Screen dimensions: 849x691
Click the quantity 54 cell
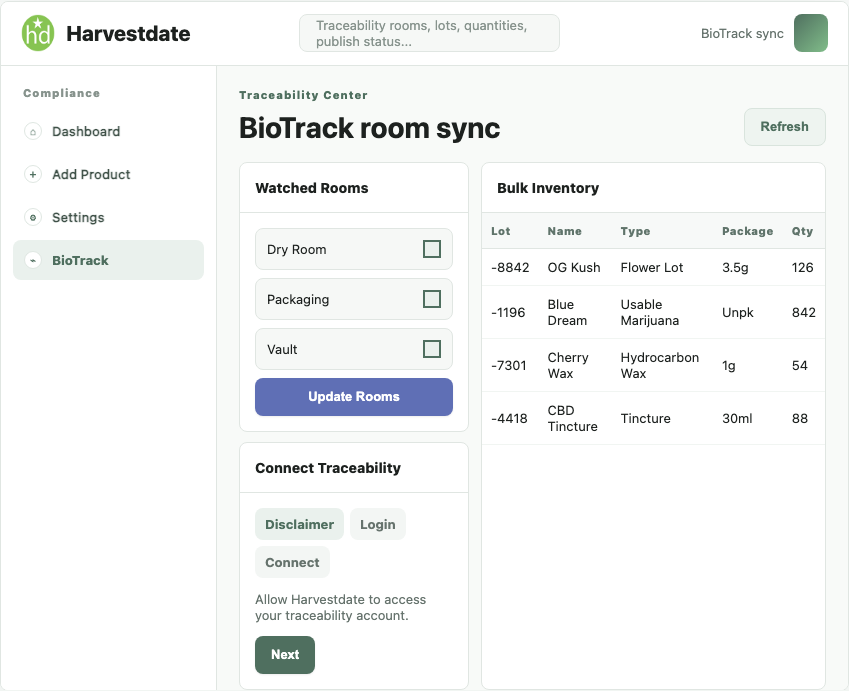799,366
